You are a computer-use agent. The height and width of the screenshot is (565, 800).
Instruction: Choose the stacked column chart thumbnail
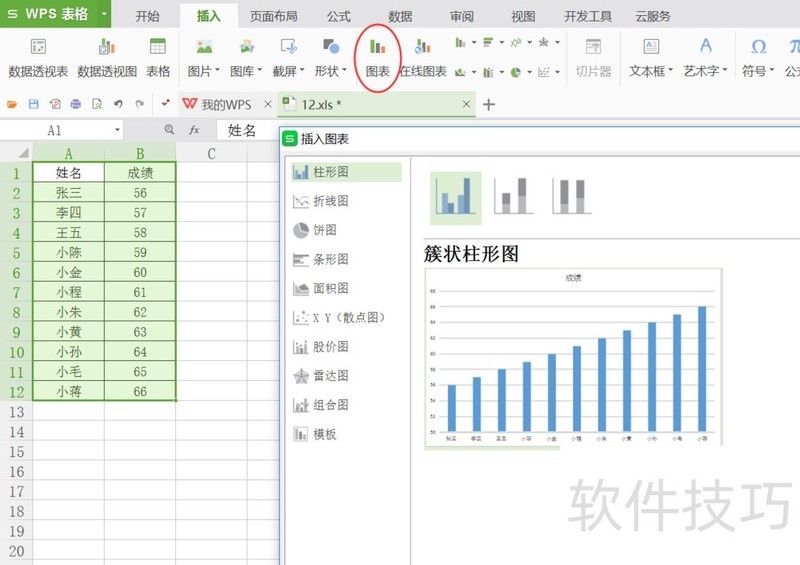(514, 196)
